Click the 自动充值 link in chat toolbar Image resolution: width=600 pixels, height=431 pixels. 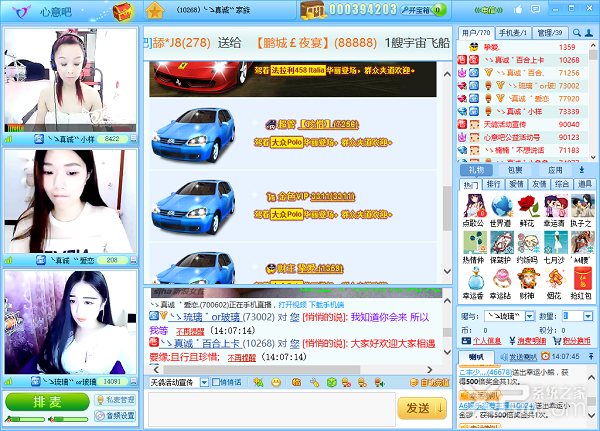pyautogui.click(x=434, y=382)
